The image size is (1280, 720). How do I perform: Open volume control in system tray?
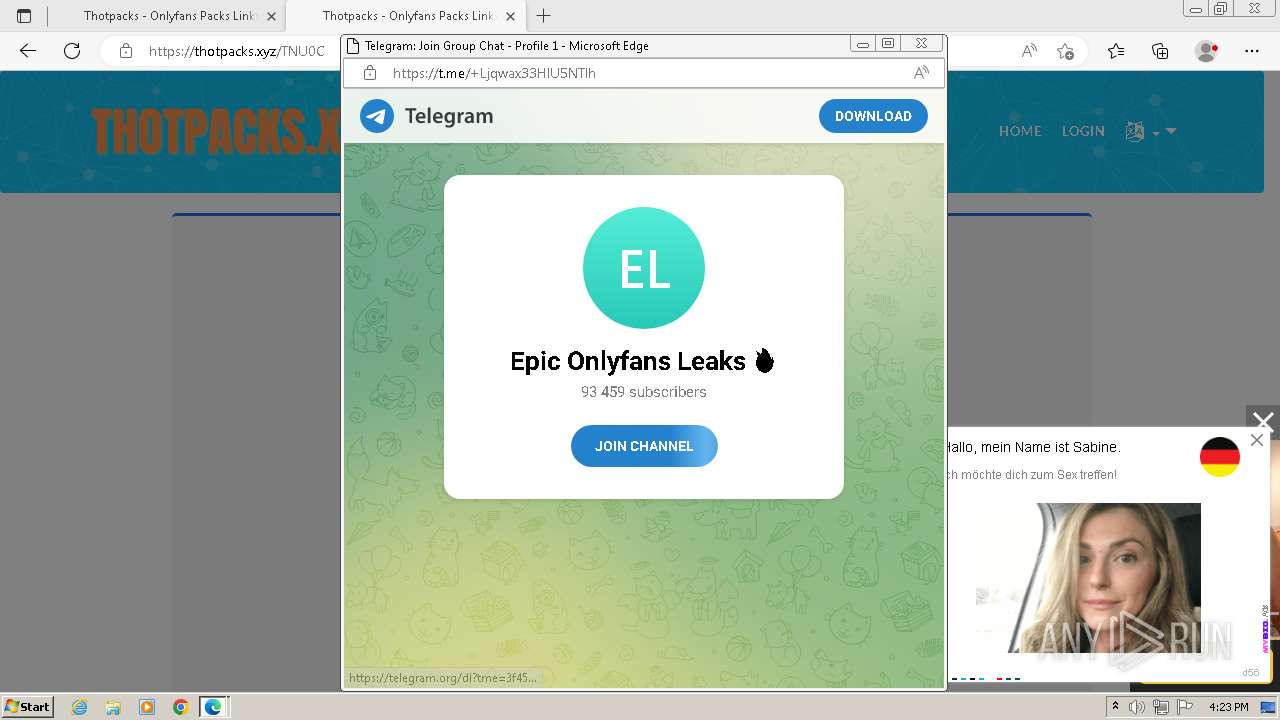coord(1137,707)
